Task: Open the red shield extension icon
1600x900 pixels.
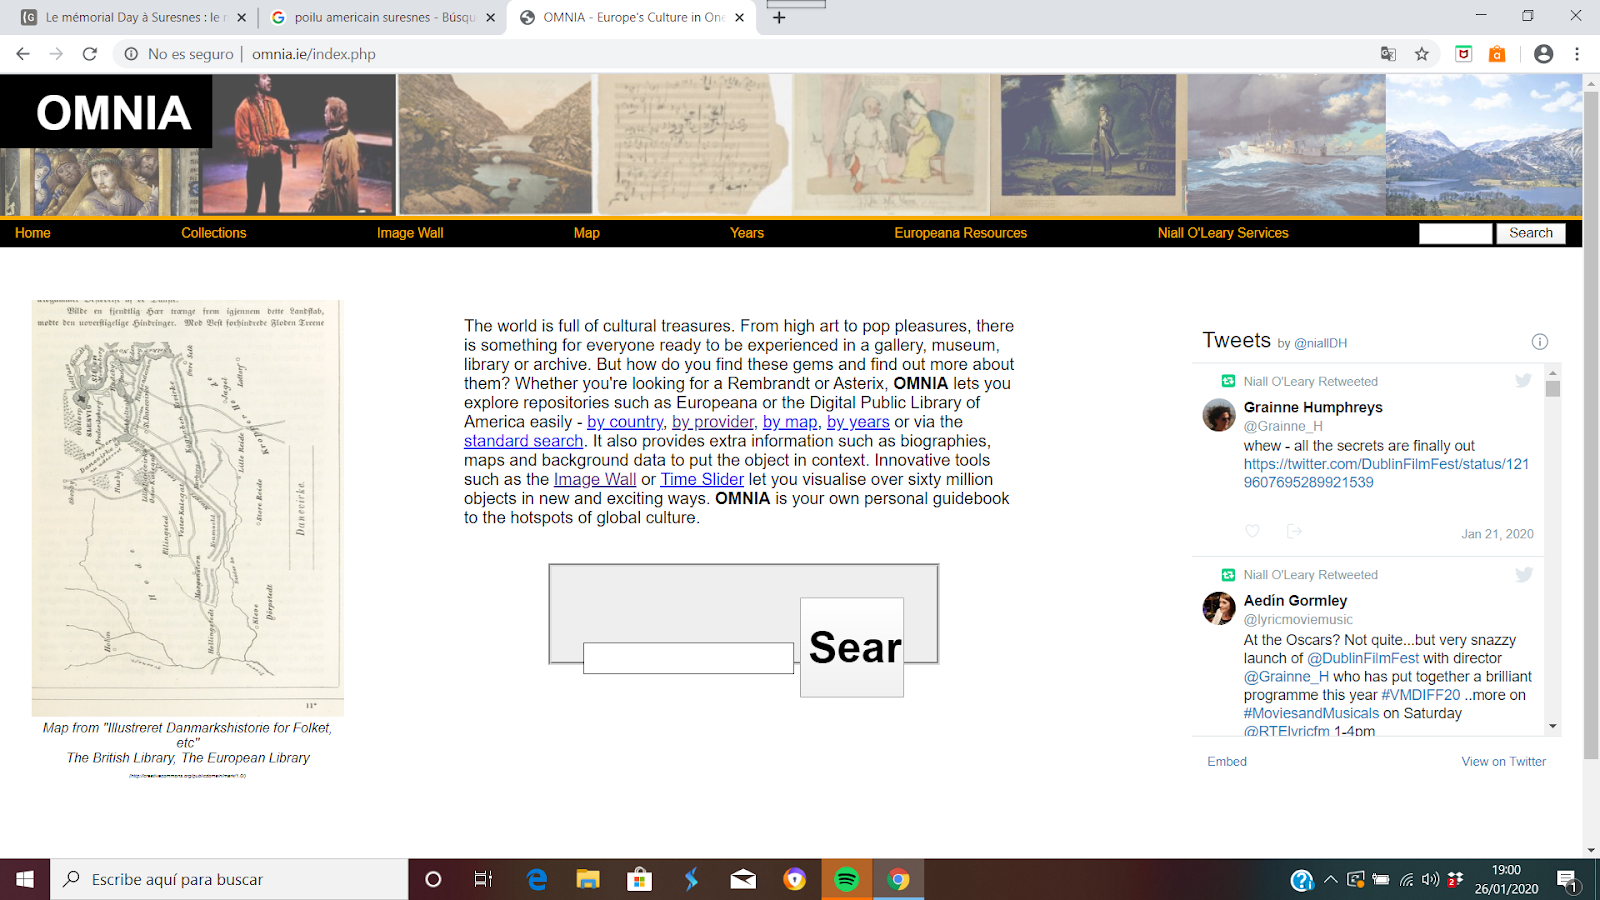Action: pos(1464,54)
